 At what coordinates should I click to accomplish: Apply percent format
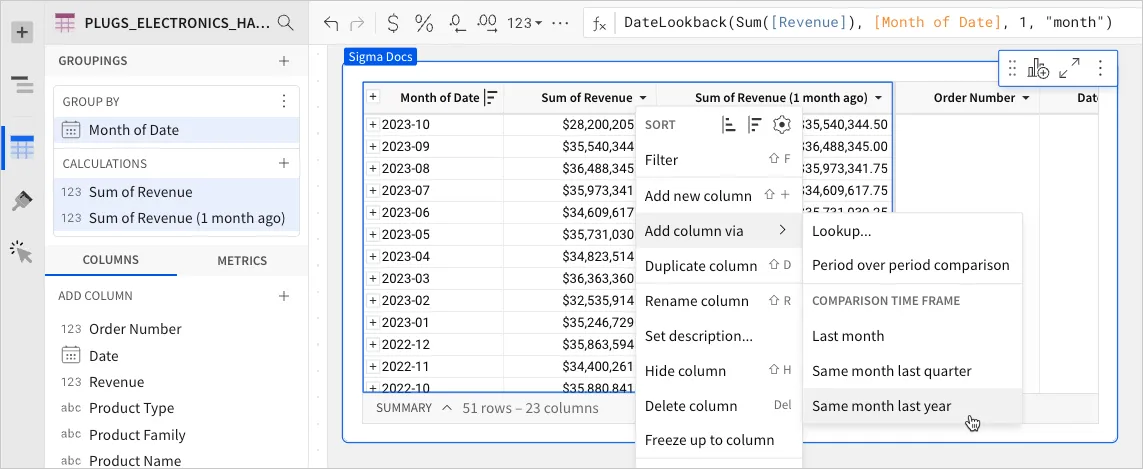pyautogui.click(x=424, y=23)
